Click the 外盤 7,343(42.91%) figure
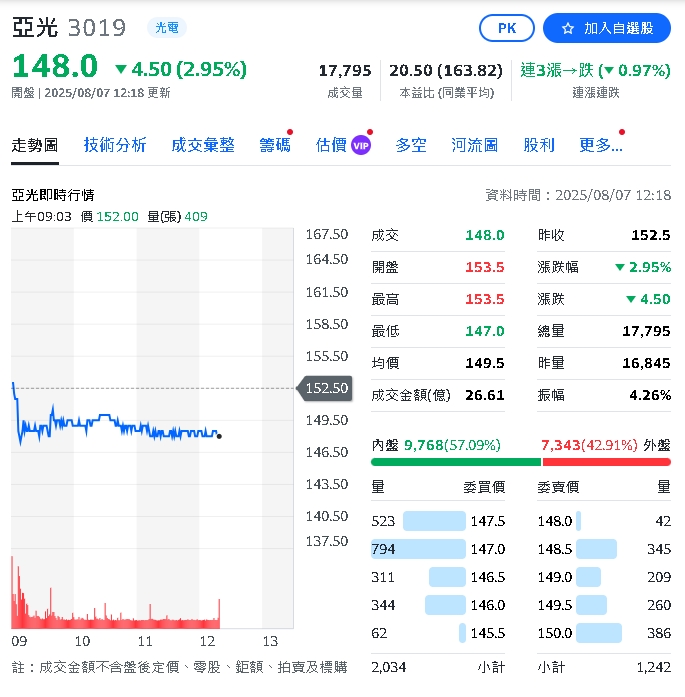685x697 pixels. tap(589, 445)
